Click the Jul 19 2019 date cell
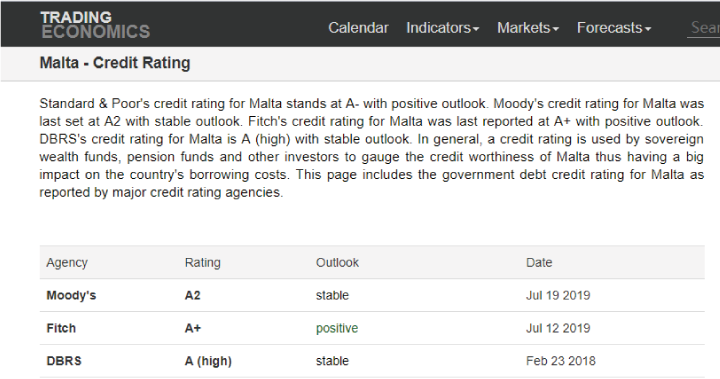This screenshot has height=379, width=720. click(558, 295)
